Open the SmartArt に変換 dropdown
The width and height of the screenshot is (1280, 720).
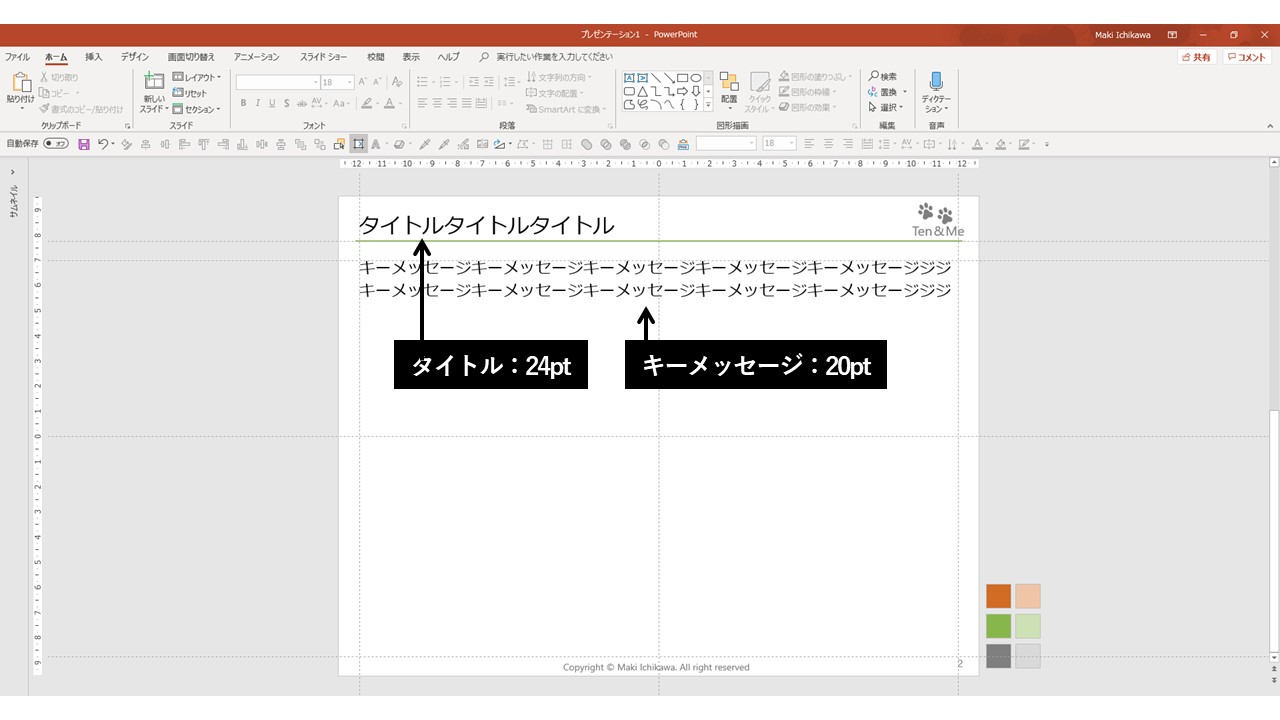(565, 109)
